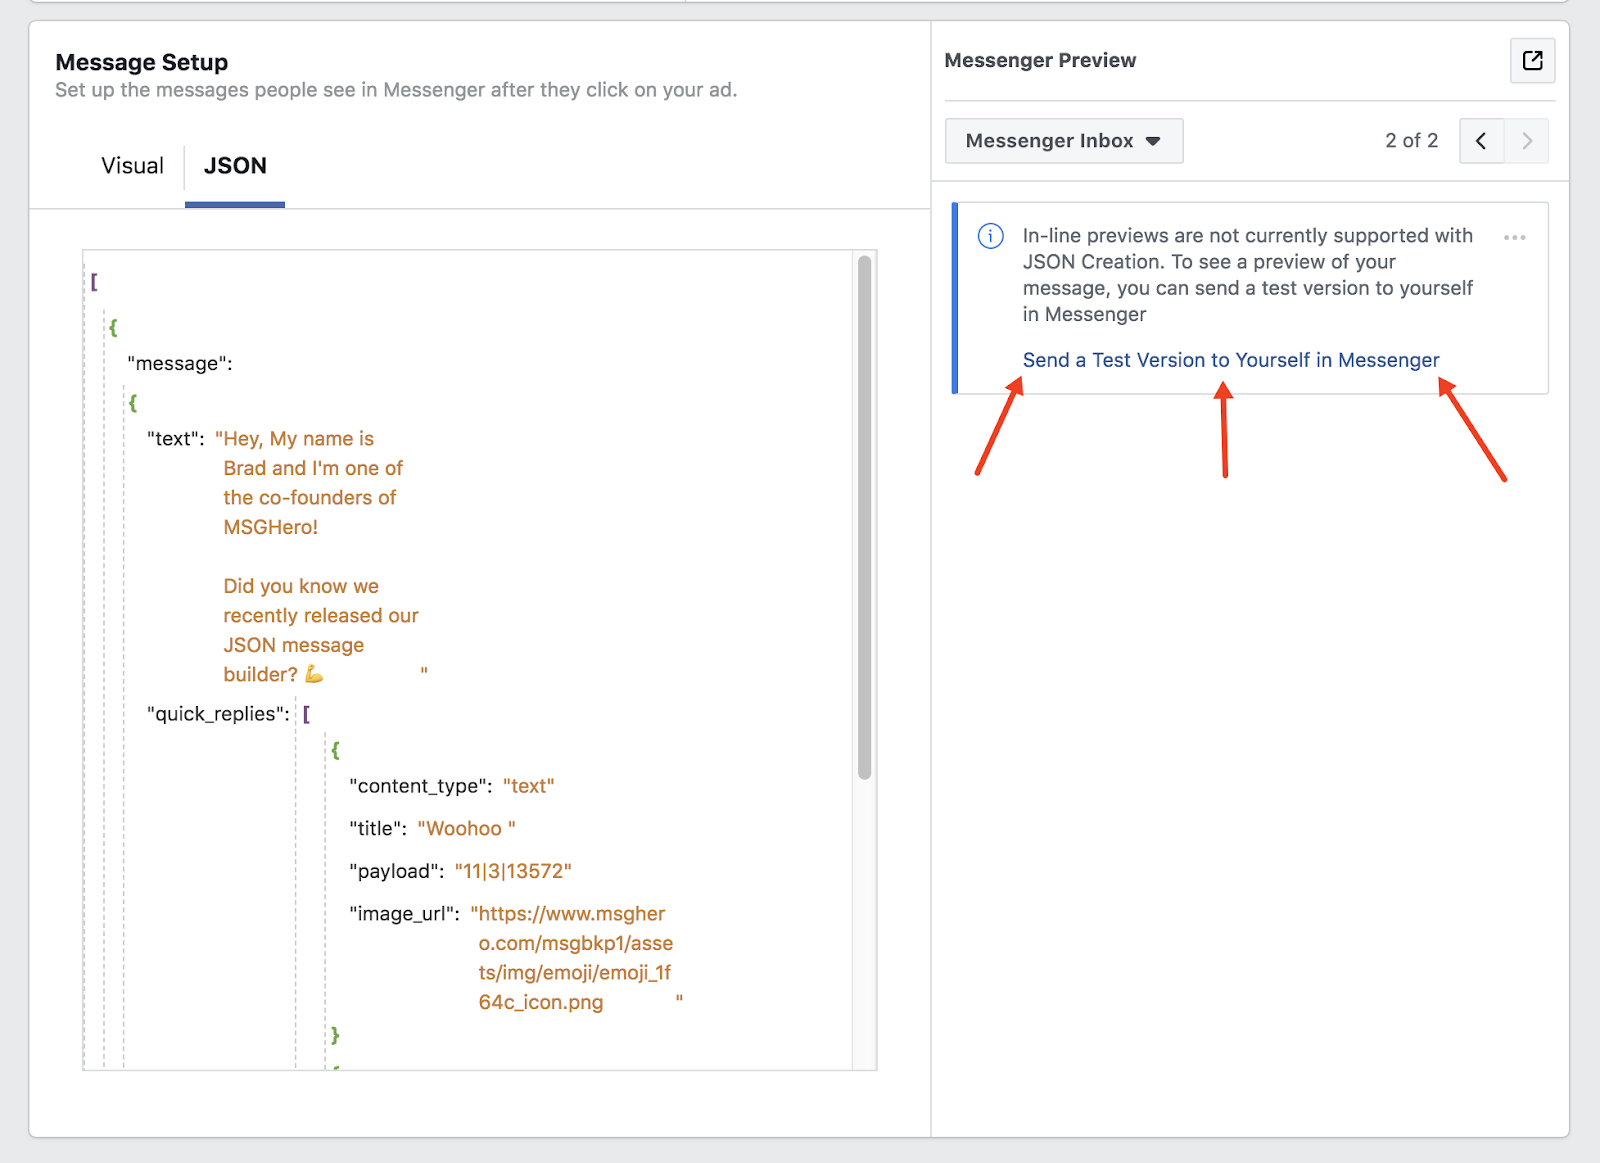Select the JSON tab
Viewport: 1600px width, 1163px height.
pos(235,166)
